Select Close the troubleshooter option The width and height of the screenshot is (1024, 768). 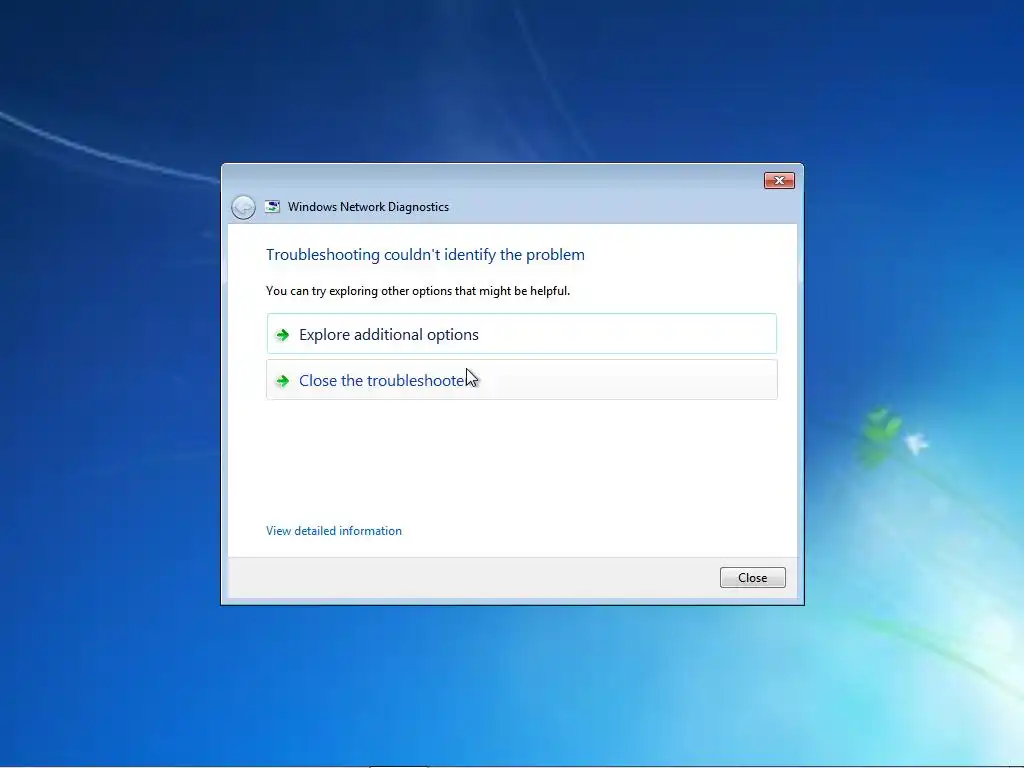tap(522, 379)
